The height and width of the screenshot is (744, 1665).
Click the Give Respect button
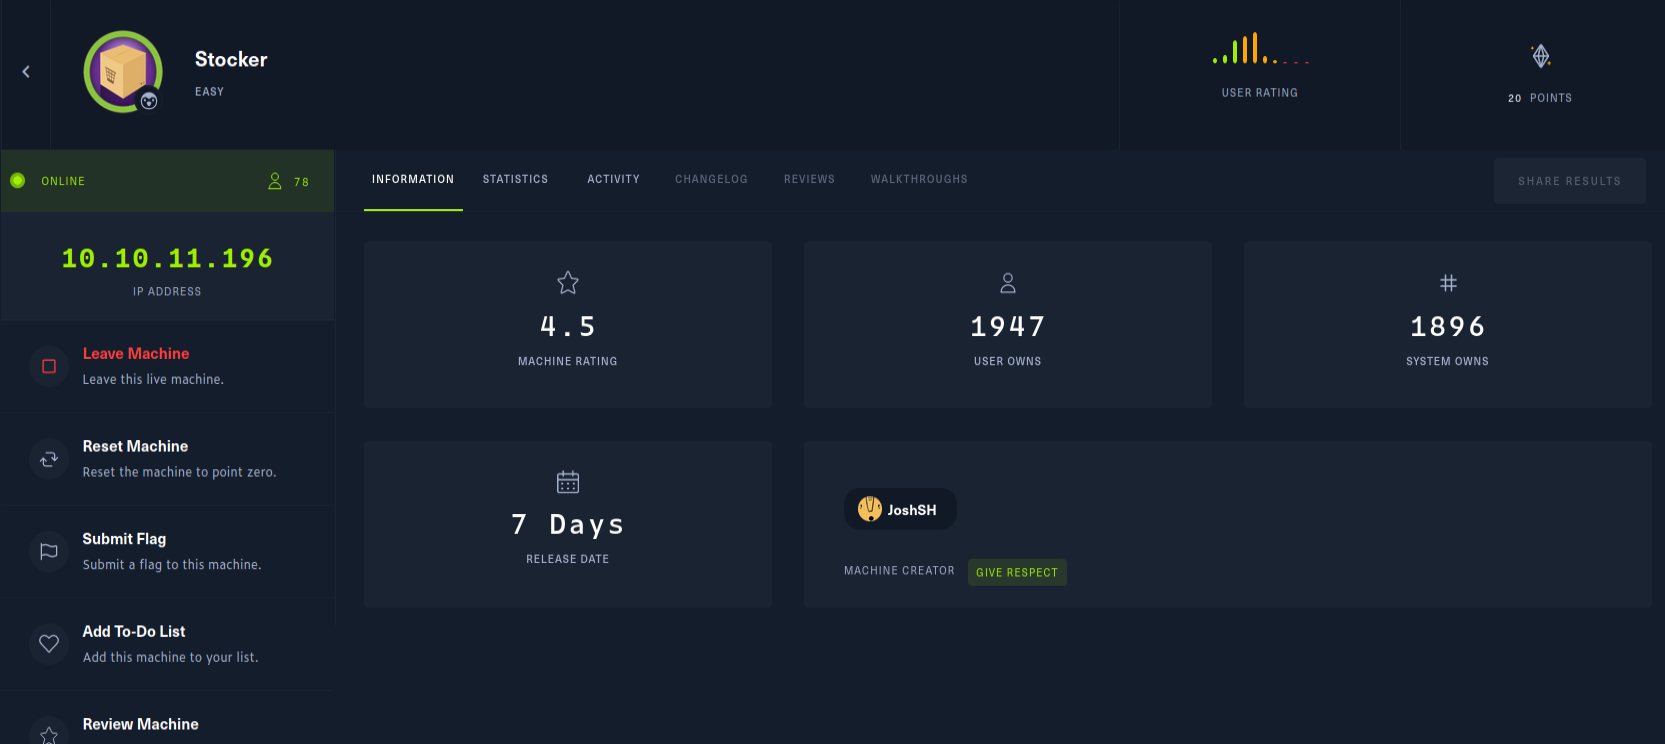click(1017, 572)
